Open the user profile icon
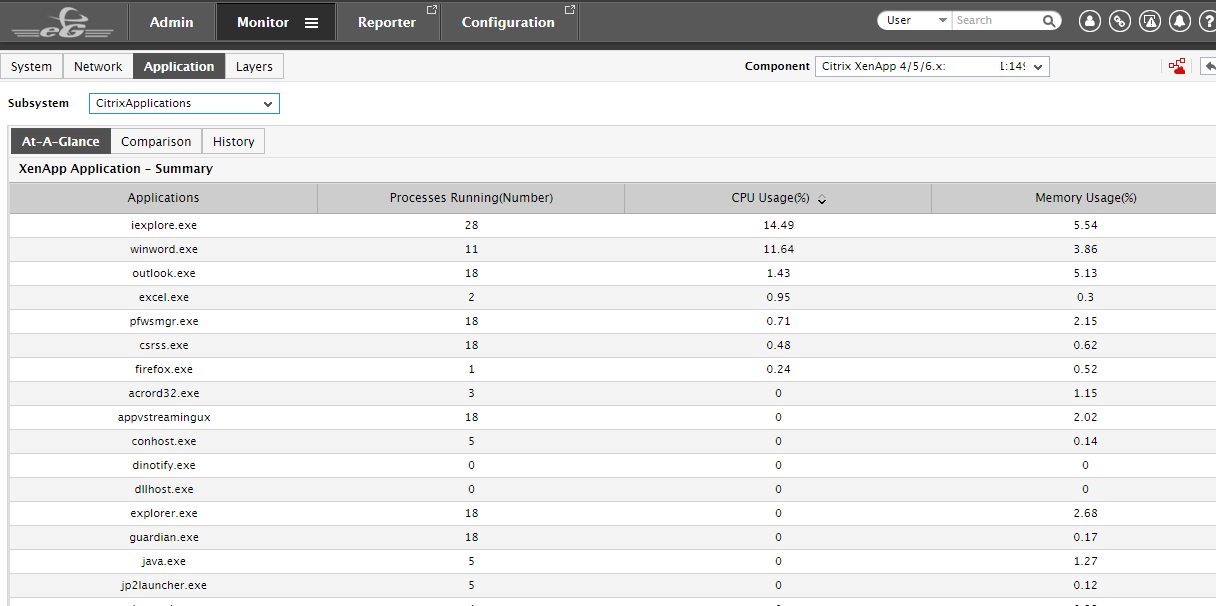Viewport: 1216px width, 606px height. [x=1090, y=21]
